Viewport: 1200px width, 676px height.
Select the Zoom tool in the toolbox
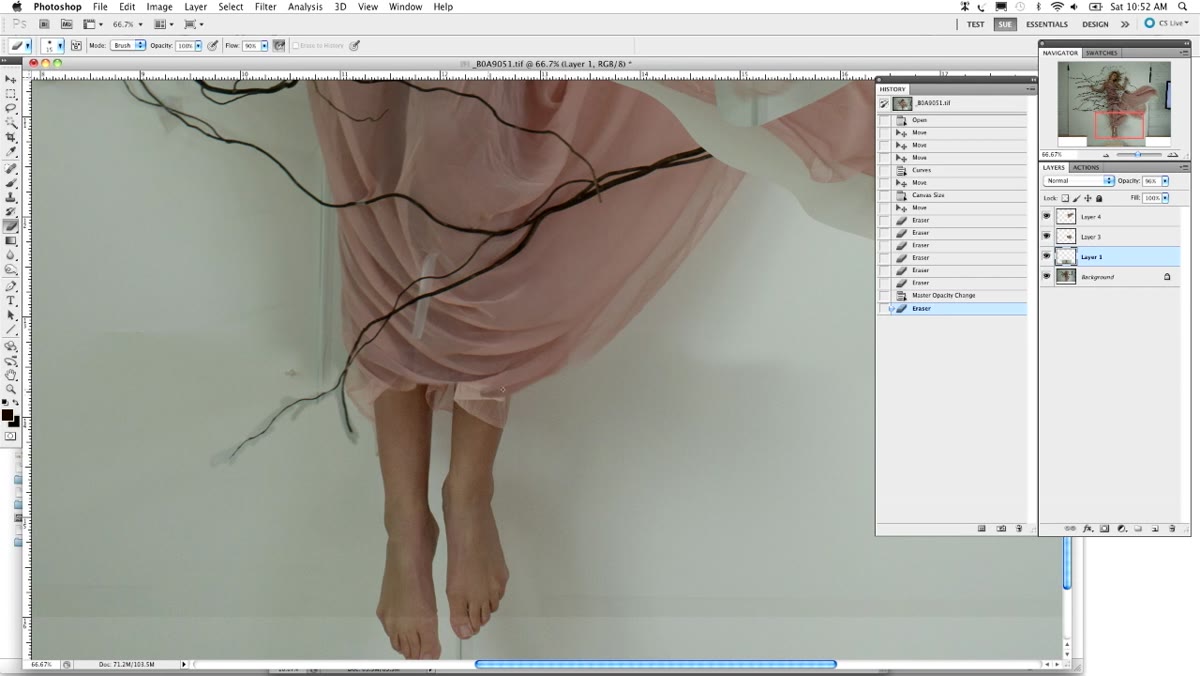[x=11, y=389]
